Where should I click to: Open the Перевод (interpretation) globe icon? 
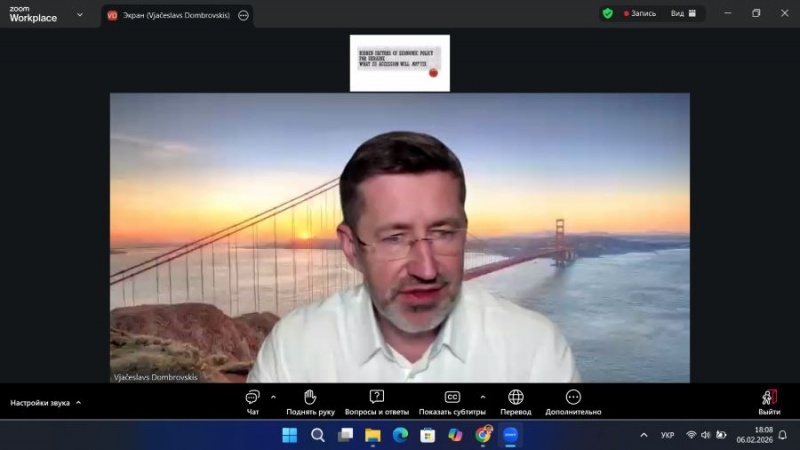516,398
